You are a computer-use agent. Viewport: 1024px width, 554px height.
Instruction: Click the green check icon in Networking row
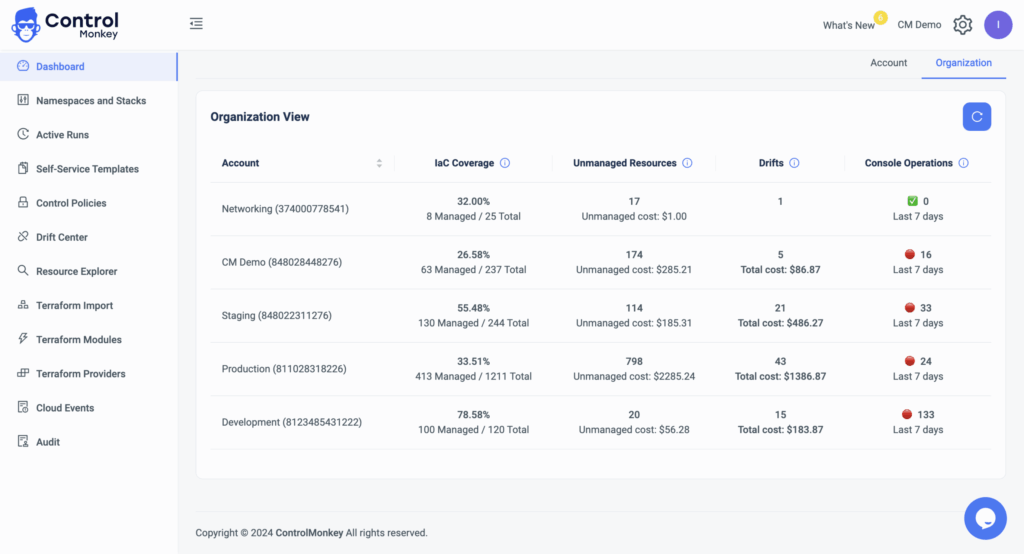[x=912, y=201]
